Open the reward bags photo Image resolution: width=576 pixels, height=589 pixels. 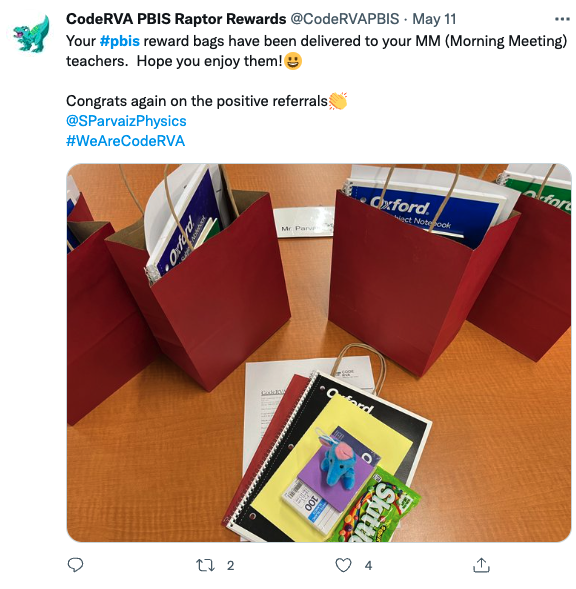(319, 353)
